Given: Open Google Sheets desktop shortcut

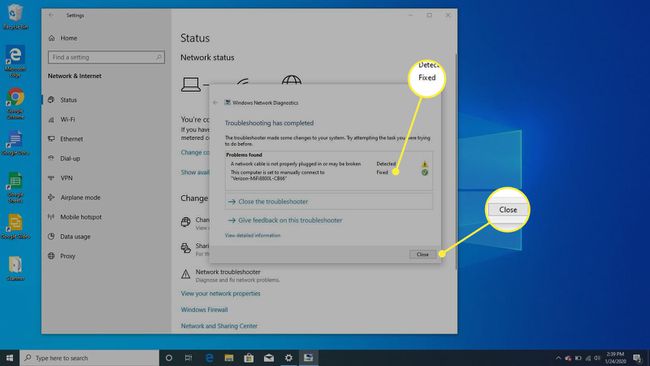Looking at the screenshot, I should (x=15, y=187).
